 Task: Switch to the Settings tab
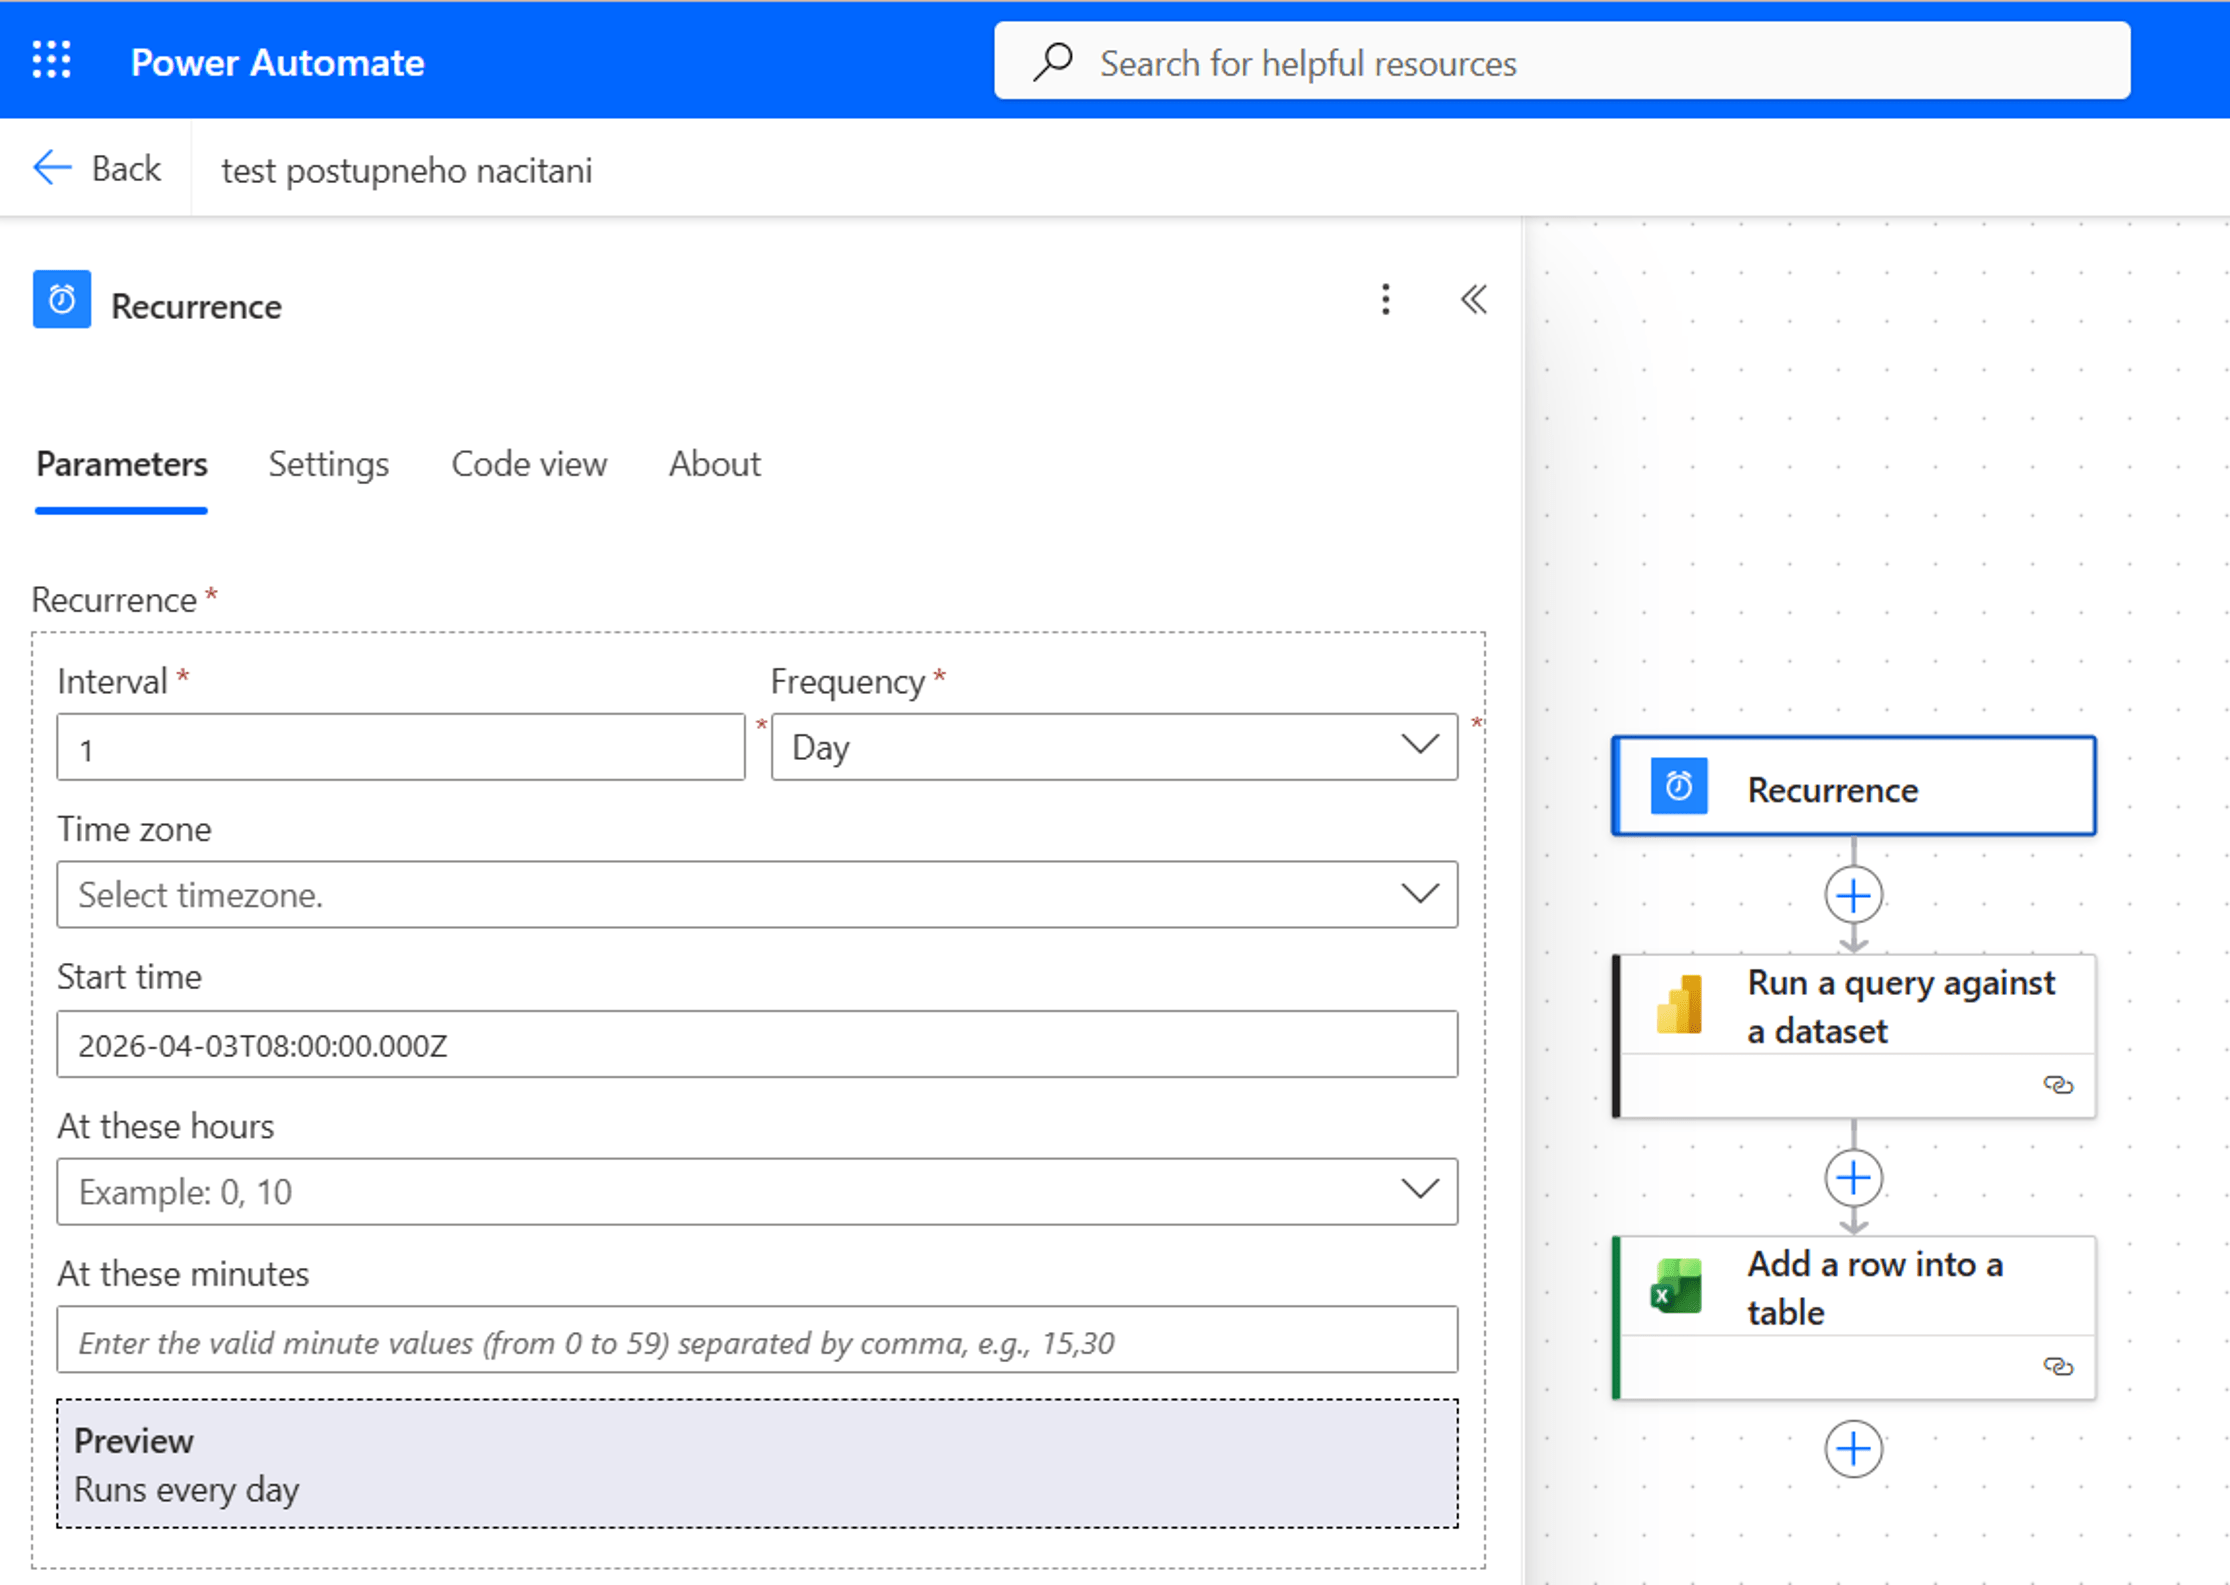(328, 464)
